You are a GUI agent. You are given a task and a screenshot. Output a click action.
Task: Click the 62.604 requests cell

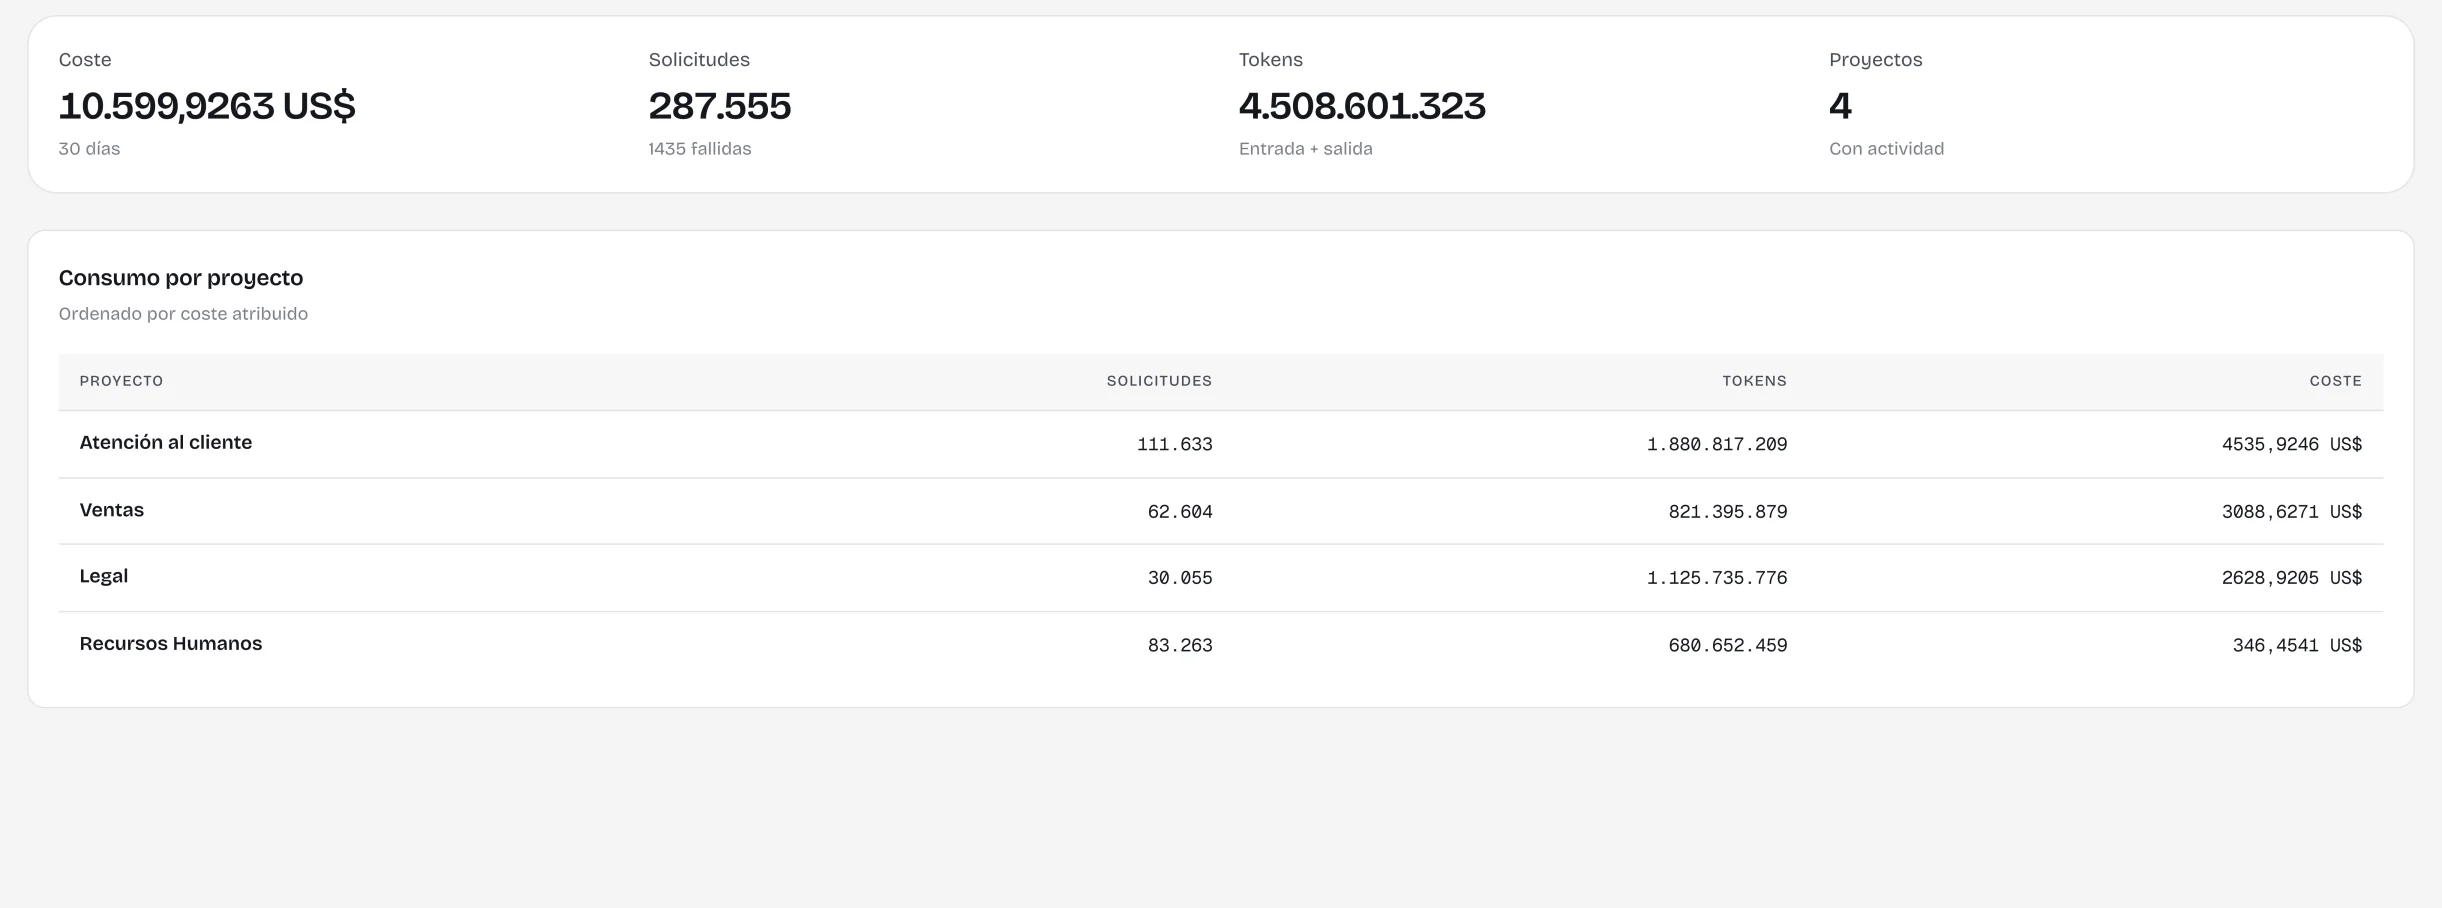coord(1180,512)
